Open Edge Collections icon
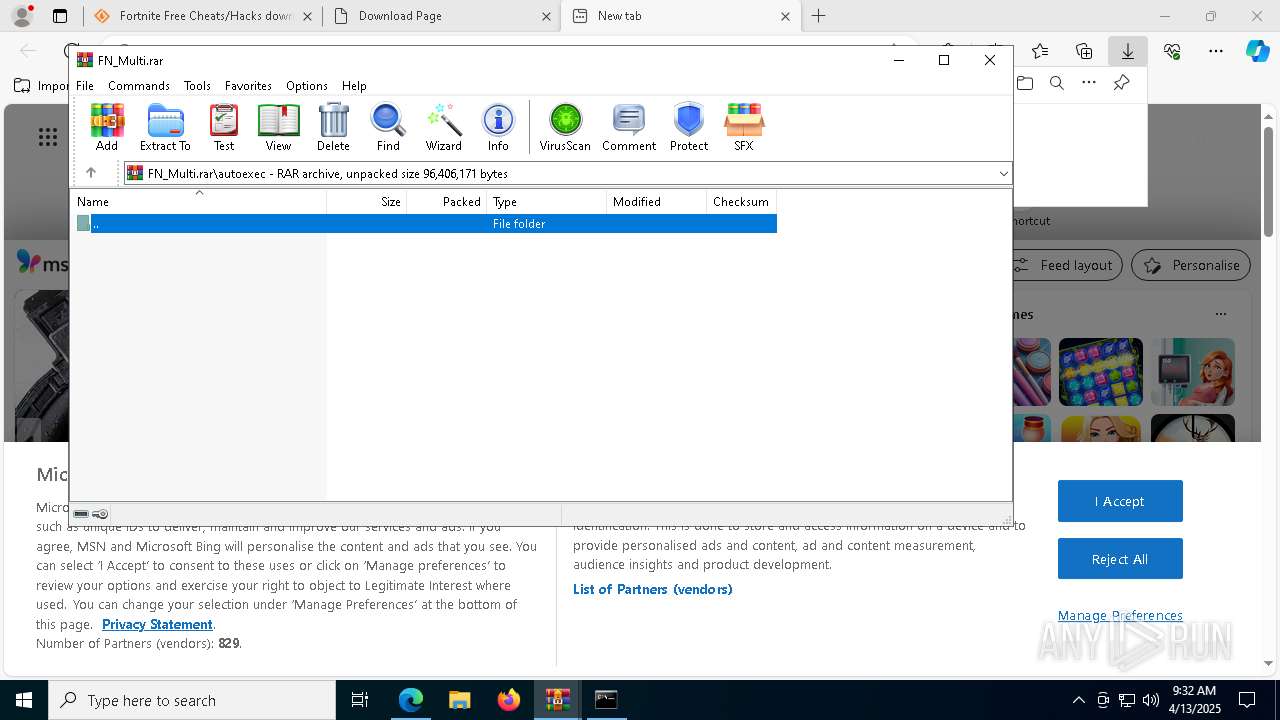 1084,51
